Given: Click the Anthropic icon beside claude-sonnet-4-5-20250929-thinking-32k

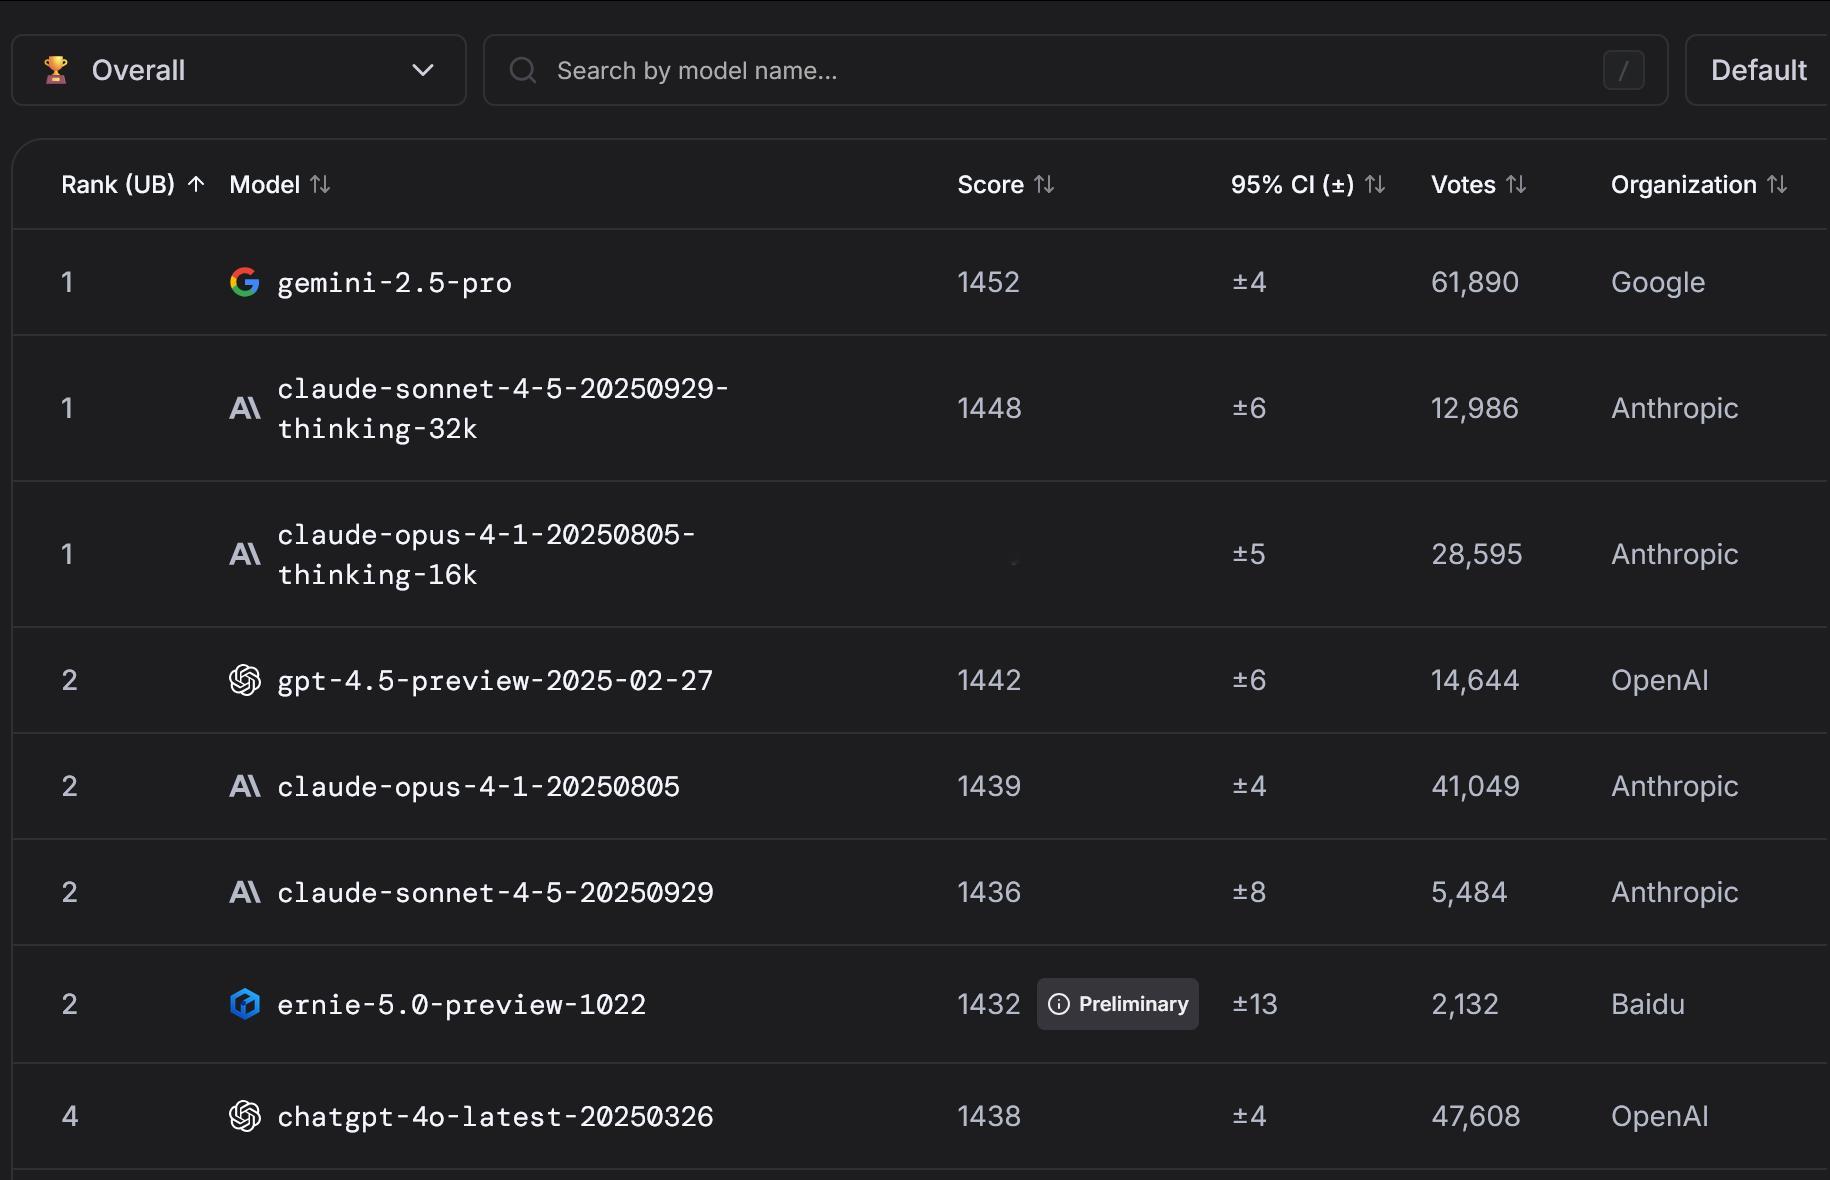Looking at the screenshot, I should 244,408.
